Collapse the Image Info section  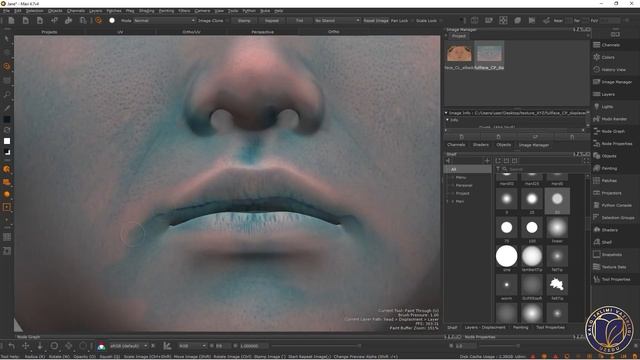446,113
